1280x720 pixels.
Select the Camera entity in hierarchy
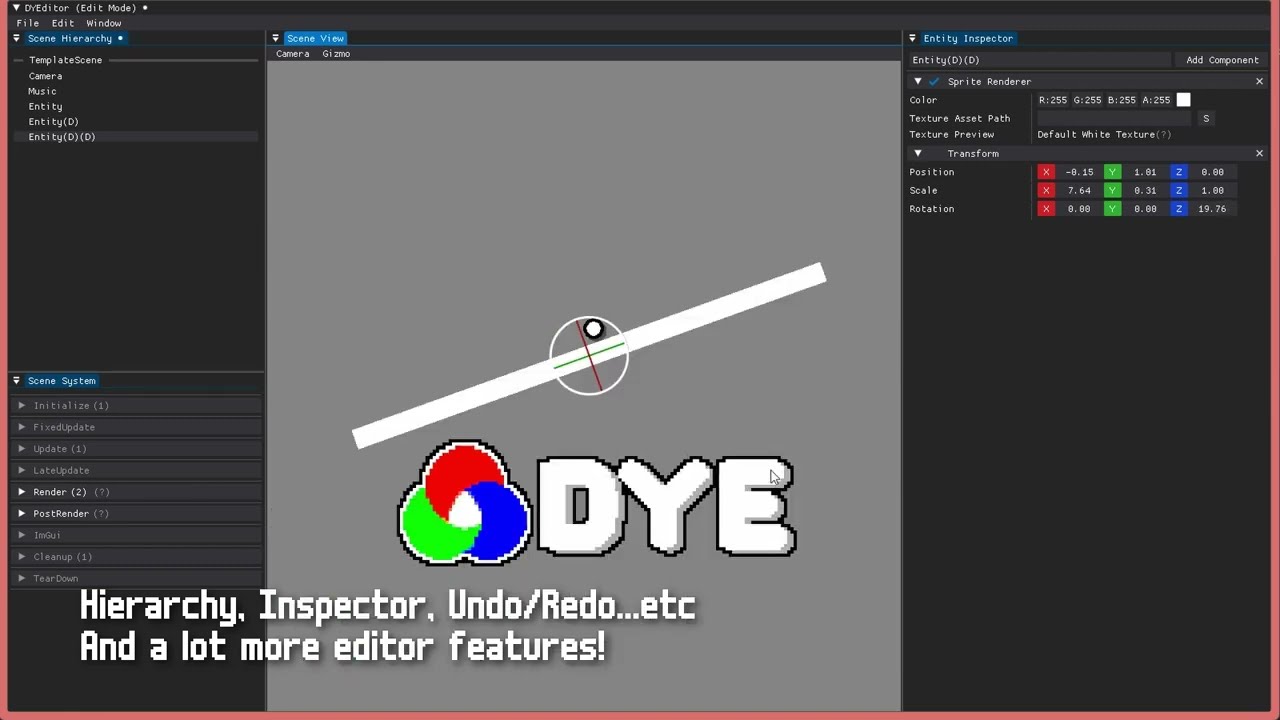coord(45,76)
